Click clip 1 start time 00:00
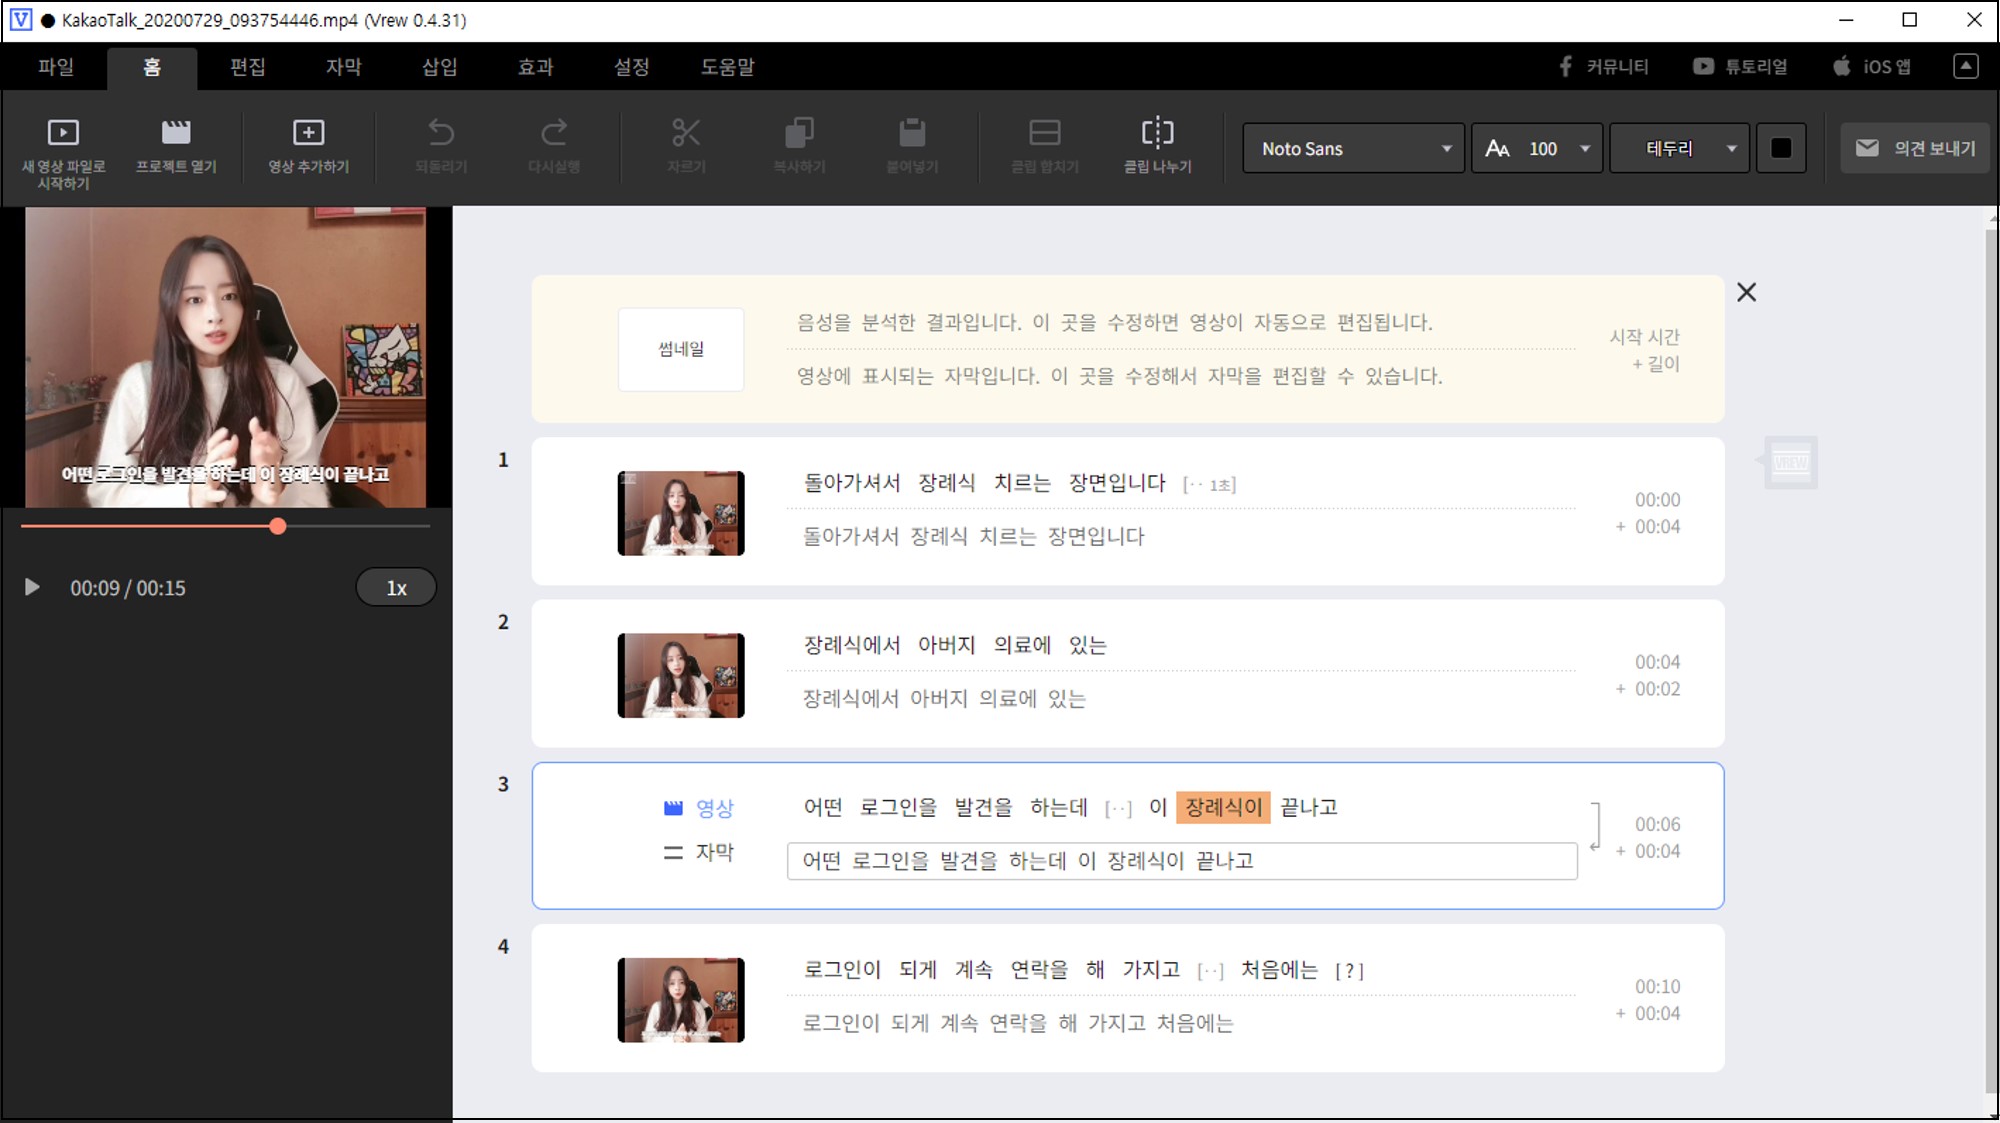Image resolution: width=2000 pixels, height=1123 pixels. pos(1657,499)
